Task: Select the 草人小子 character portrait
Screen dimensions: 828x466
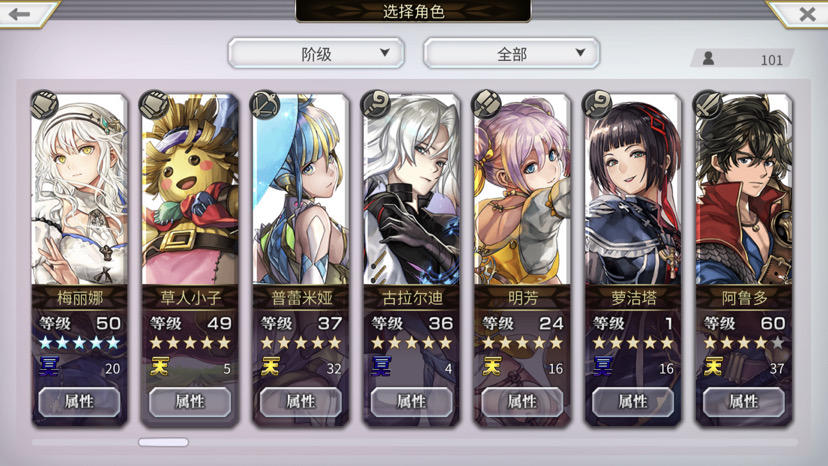Action: (x=190, y=190)
